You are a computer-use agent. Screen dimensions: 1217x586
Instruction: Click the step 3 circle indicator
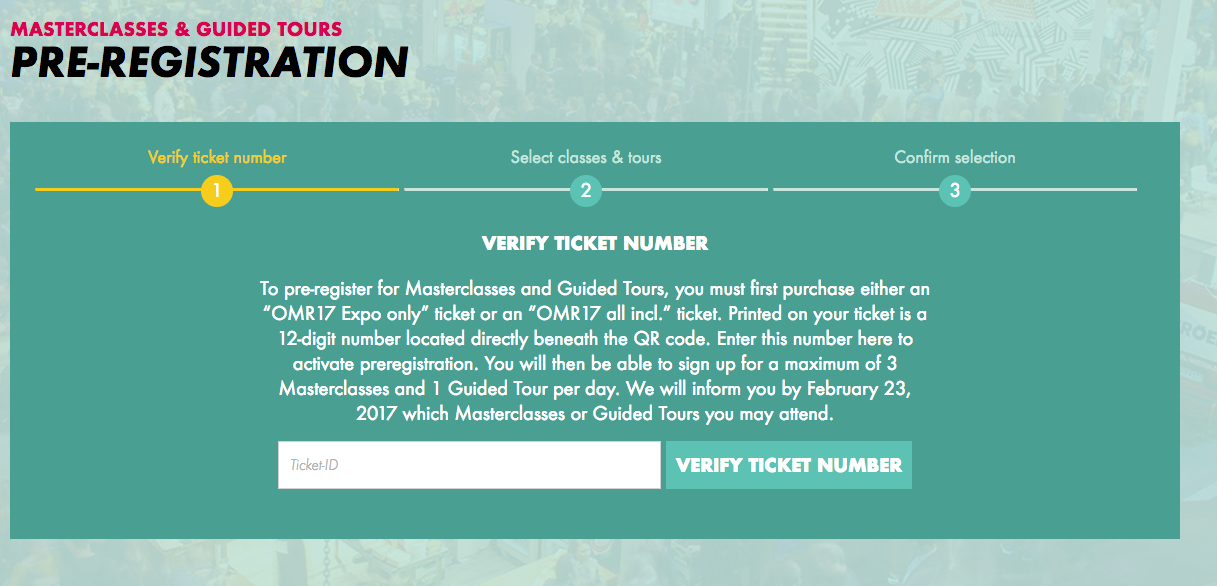click(955, 190)
